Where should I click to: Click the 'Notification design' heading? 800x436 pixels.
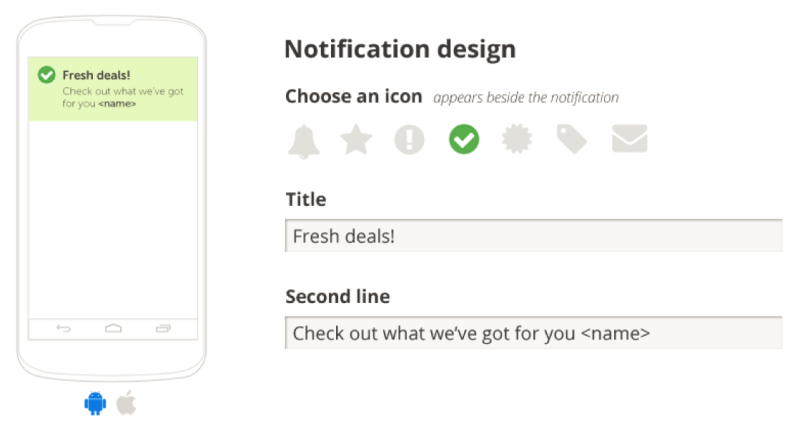[x=400, y=49]
